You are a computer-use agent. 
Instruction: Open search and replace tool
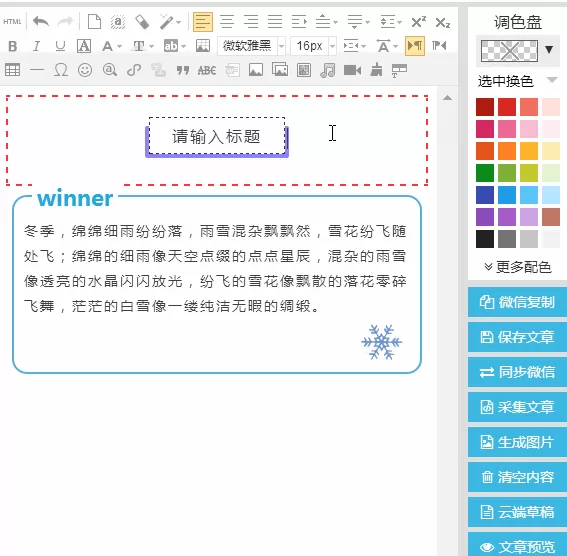(110, 70)
